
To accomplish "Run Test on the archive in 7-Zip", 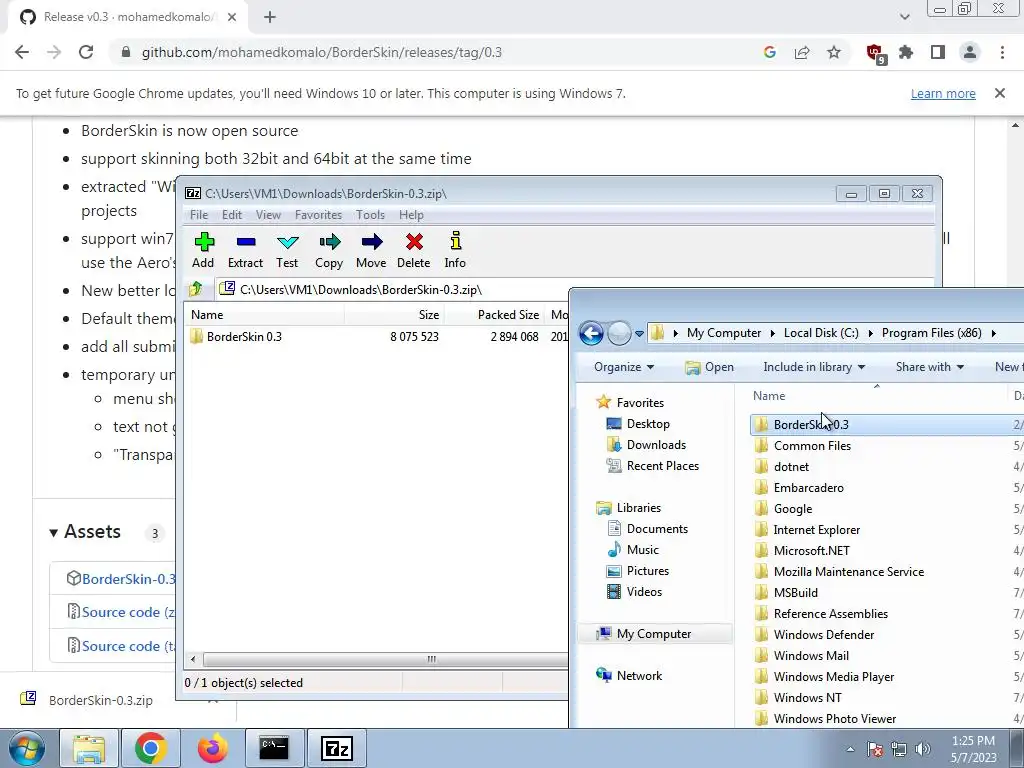I will pos(287,250).
